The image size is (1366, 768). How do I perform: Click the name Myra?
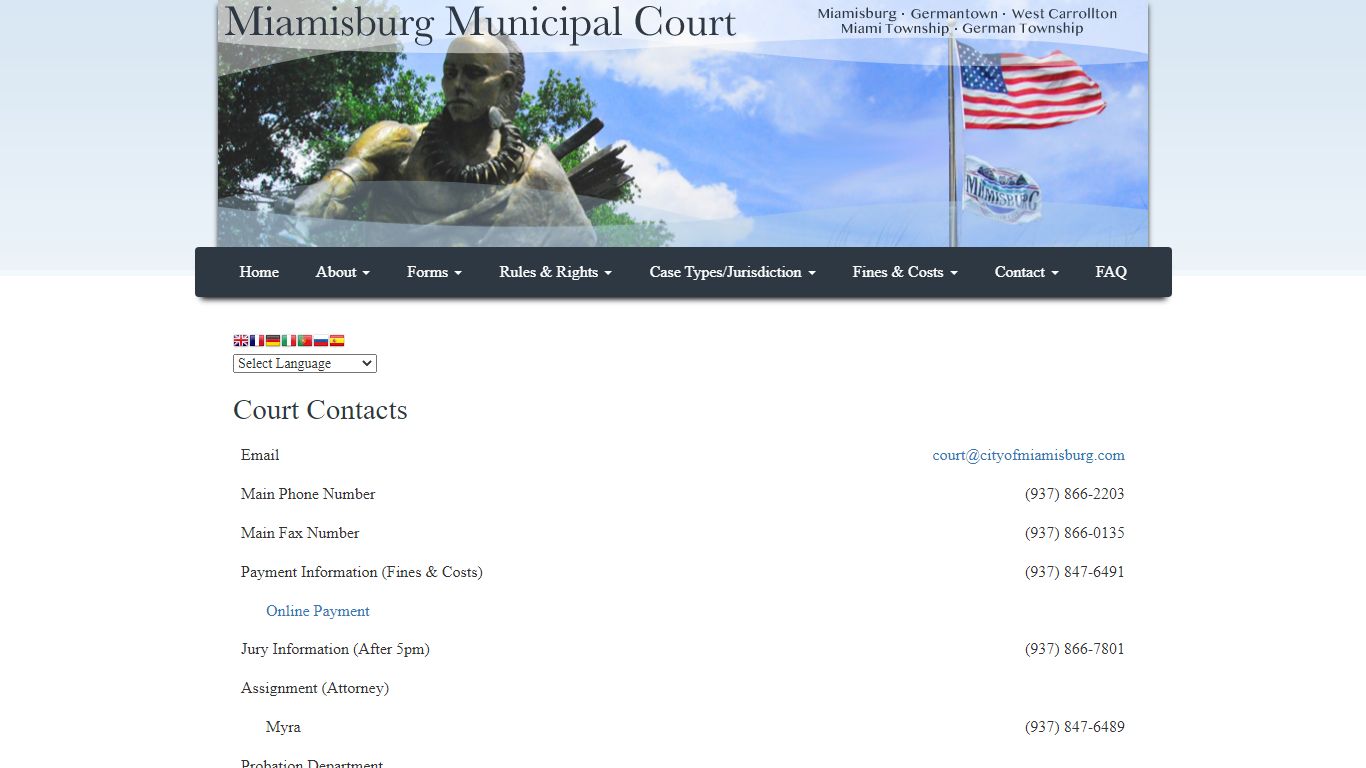[x=283, y=727]
